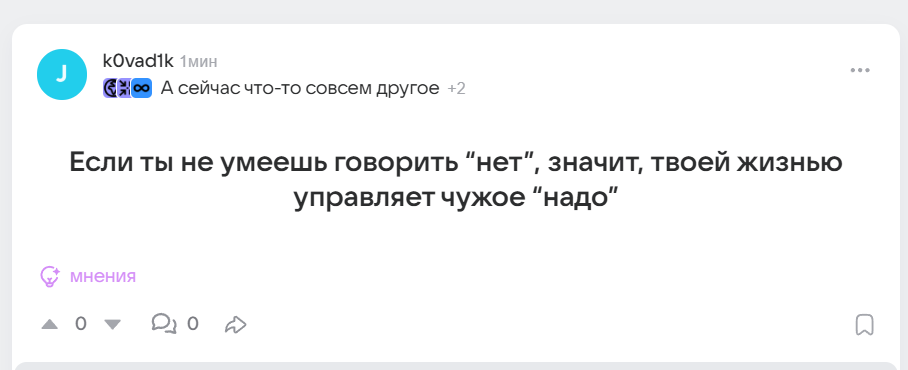Bookmark this post with the bookmark icon
The image size is (908, 370).
click(865, 324)
